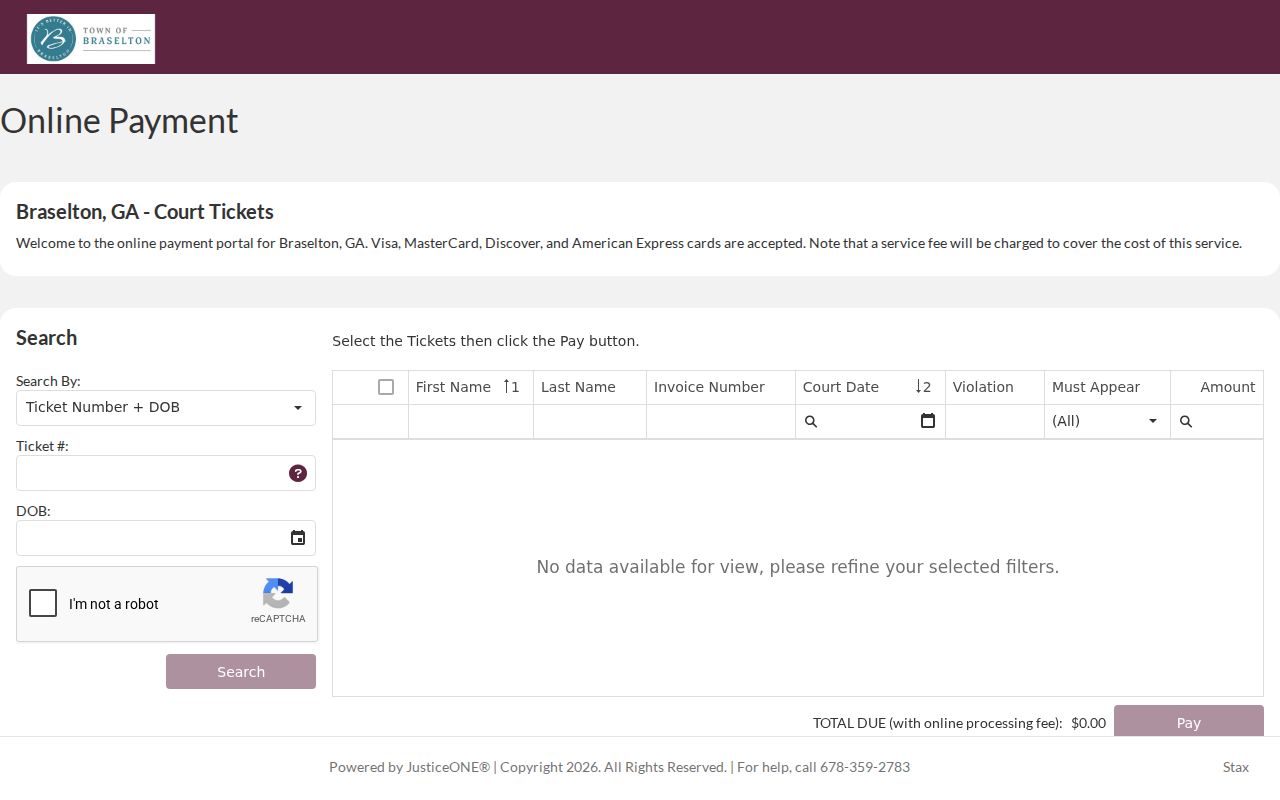Open the DOB calendar picker icon
The height and width of the screenshot is (800, 1280).
pos(298,538)
